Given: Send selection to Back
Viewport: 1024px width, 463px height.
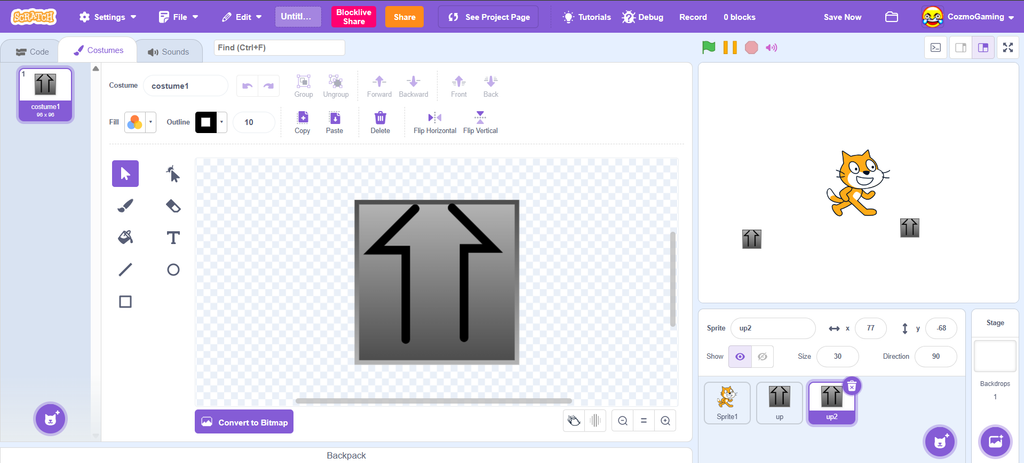Looking at the screenshot, I should coord(491,81).
